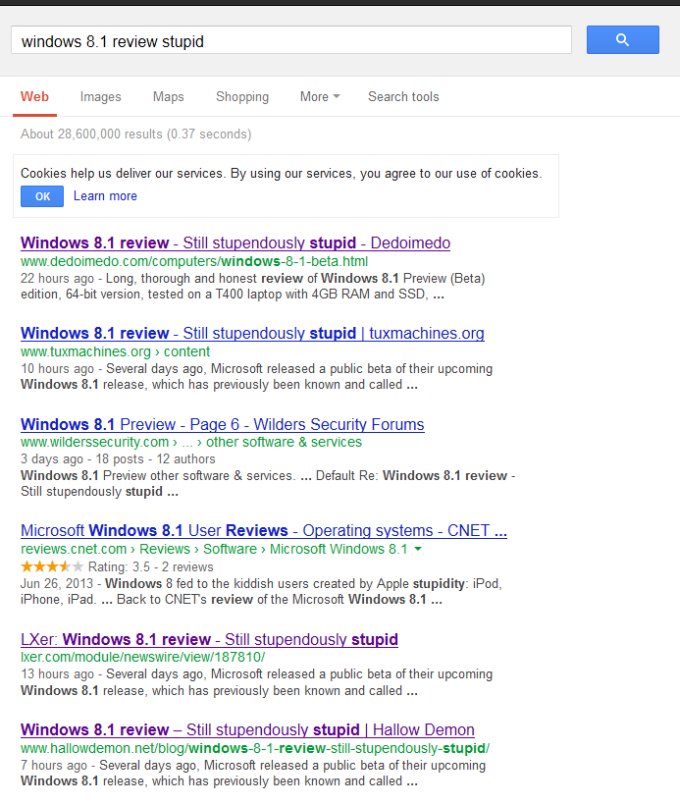Image resolution: width=680 pixels, height=805 pixels.
Task: Click the lxer.com/module/newswire URL text
Action: [143, 657]
